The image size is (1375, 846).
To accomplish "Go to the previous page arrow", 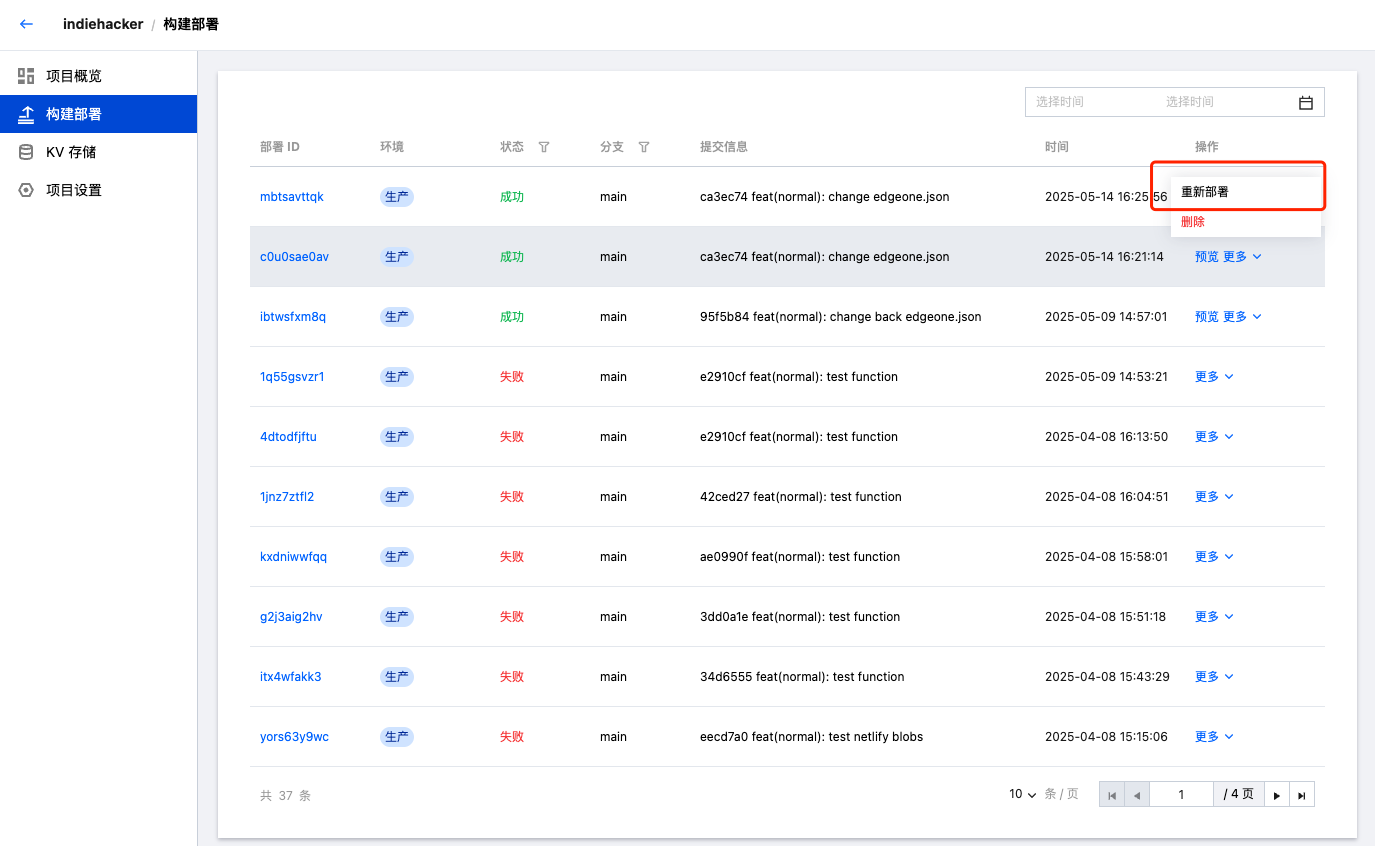I will (x=1137, y=795).
